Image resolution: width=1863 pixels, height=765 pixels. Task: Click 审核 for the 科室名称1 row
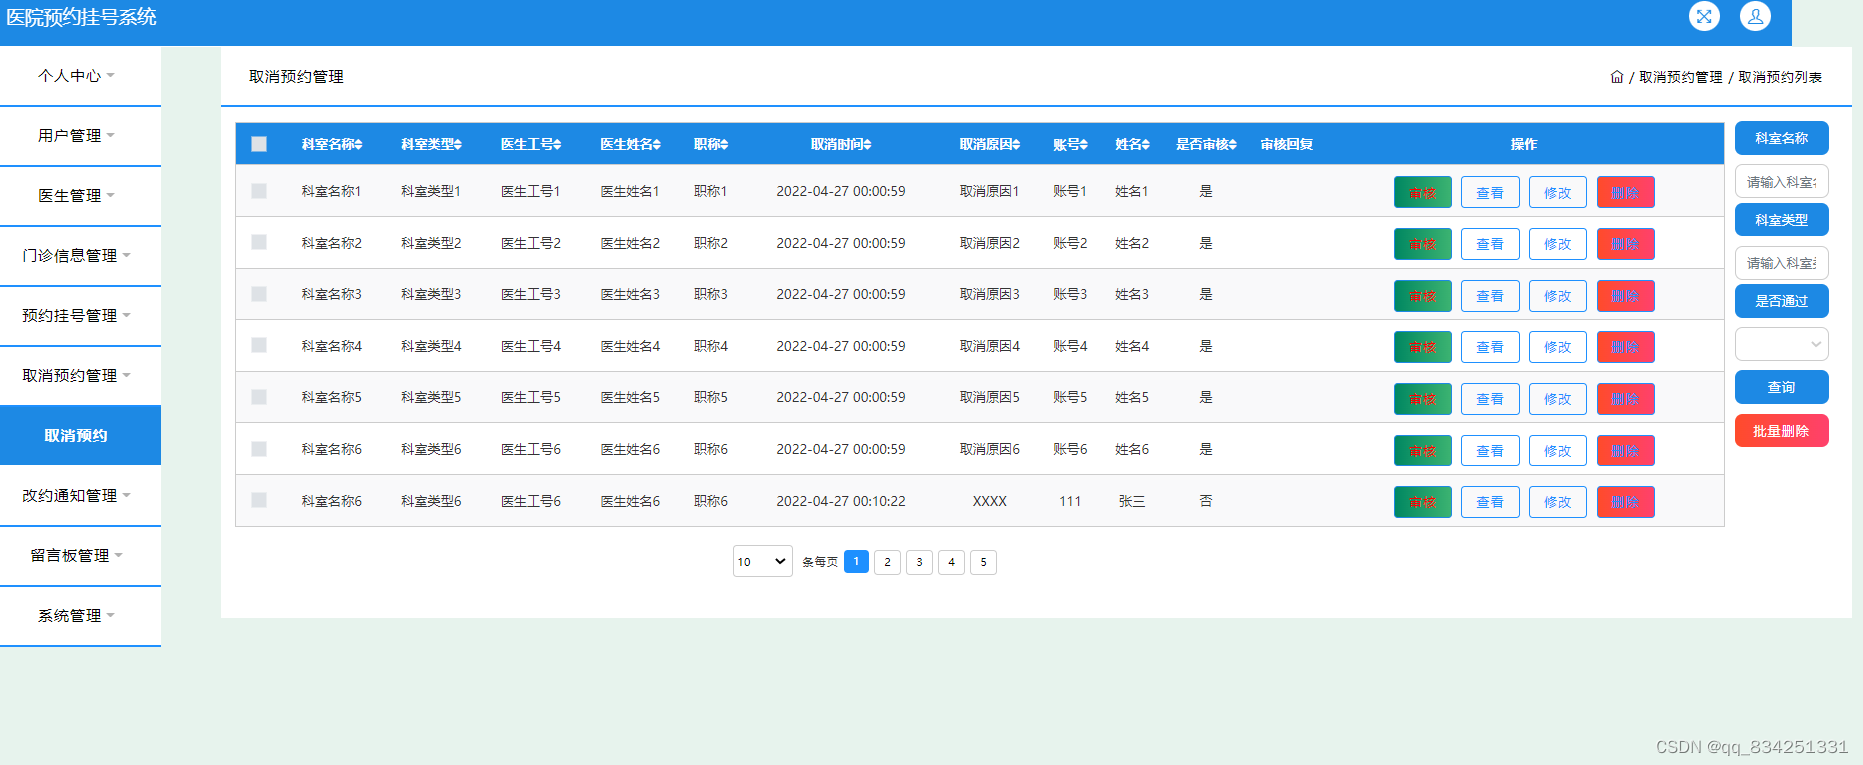point(1422,192)
